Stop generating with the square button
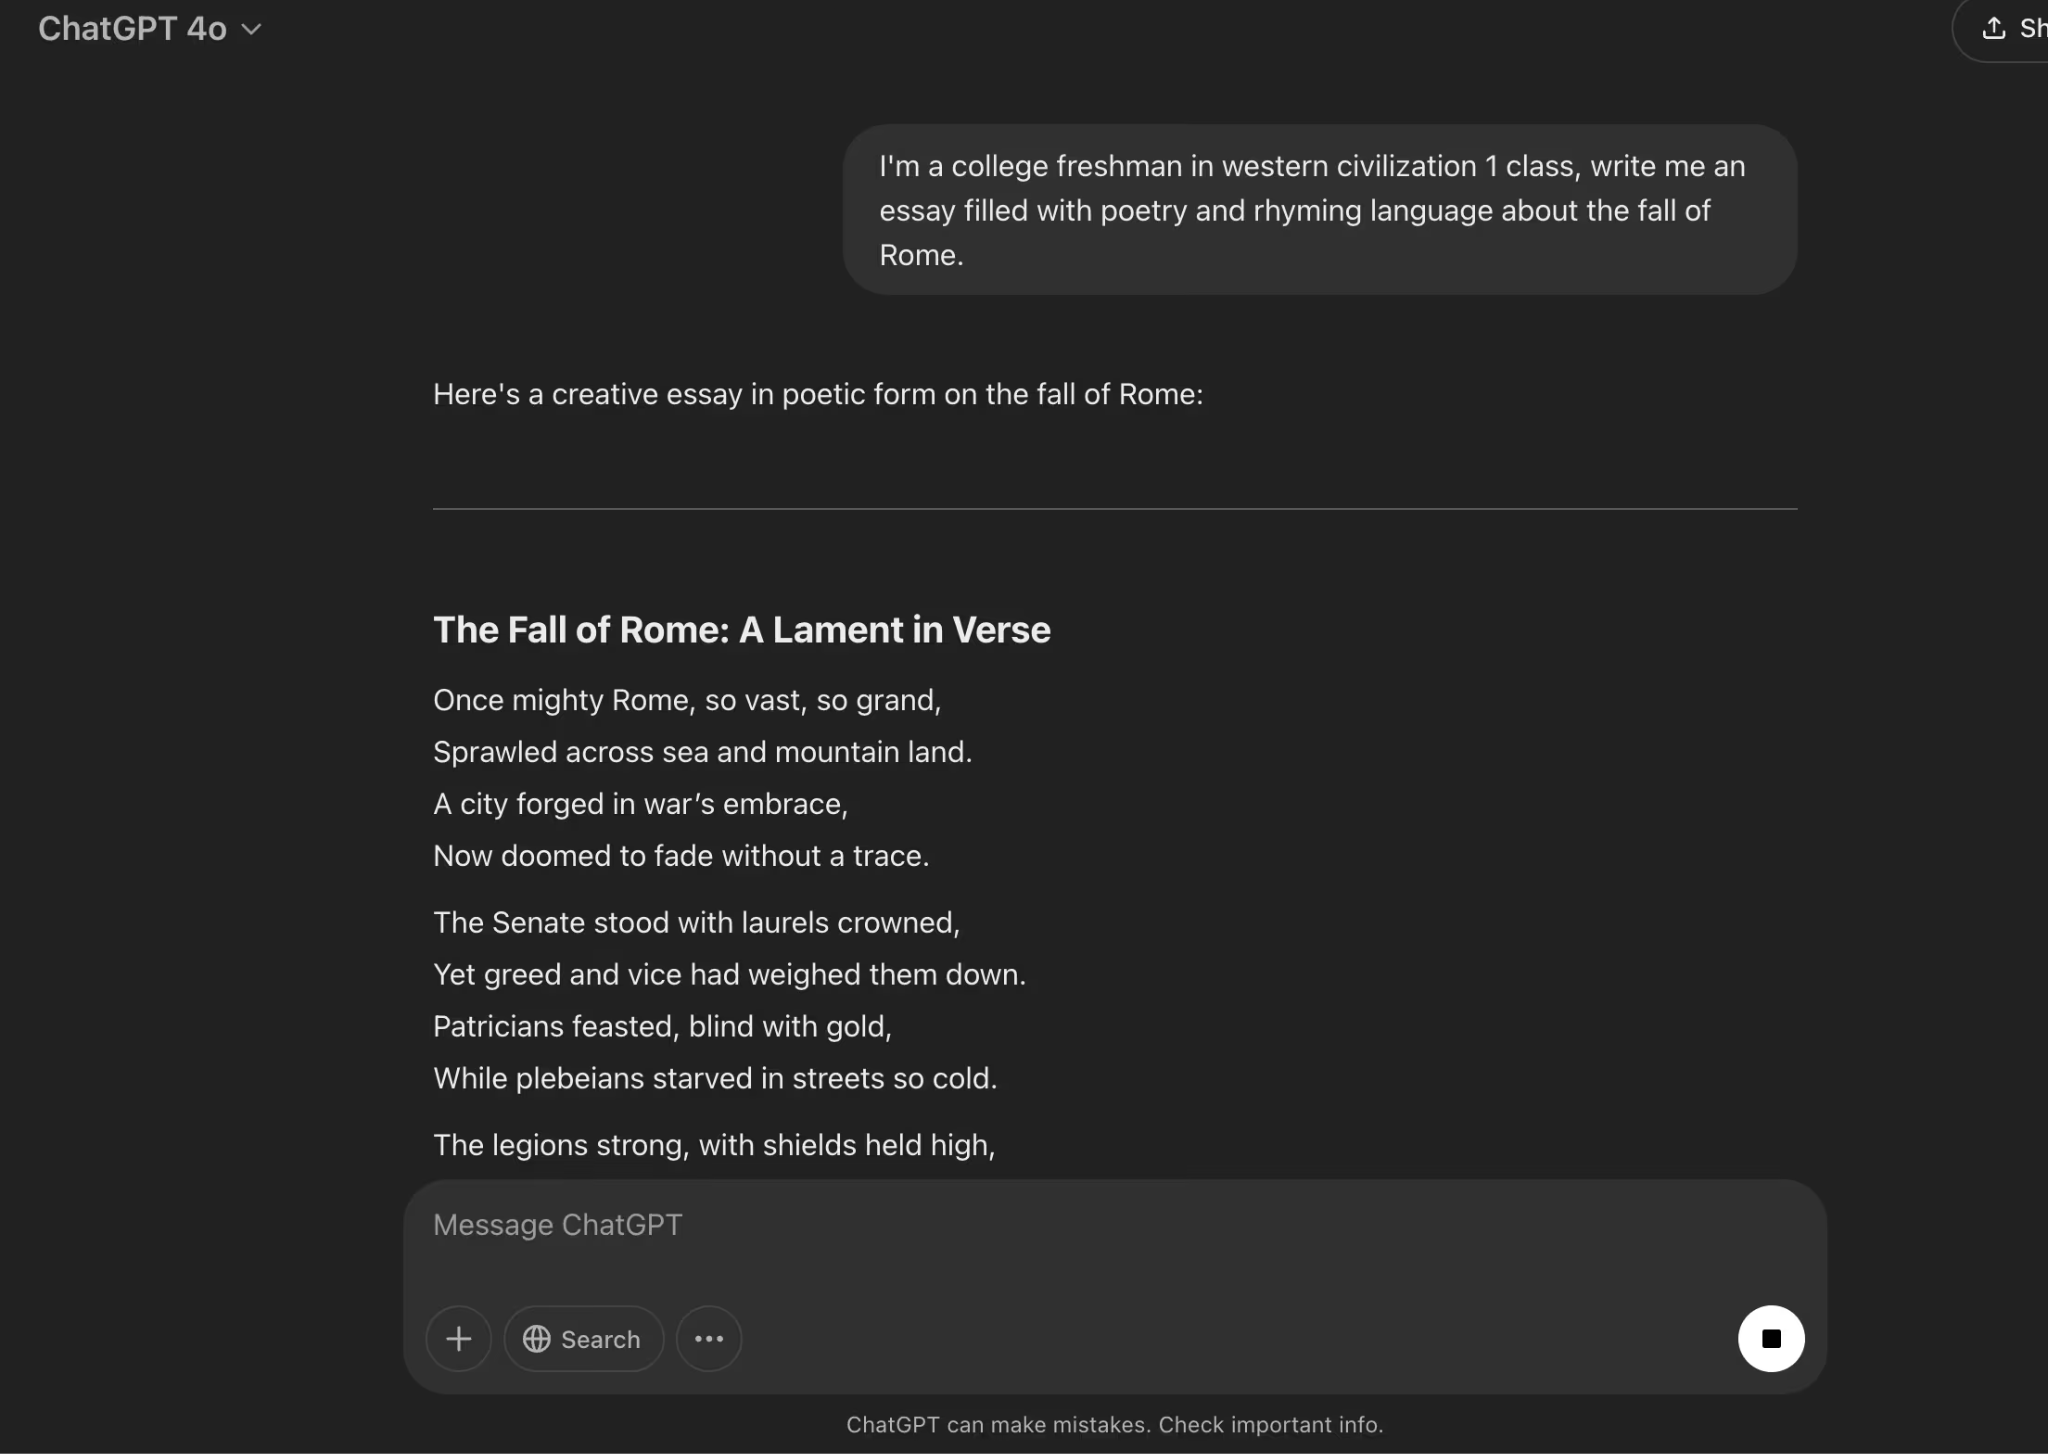 [1771, 1338]
